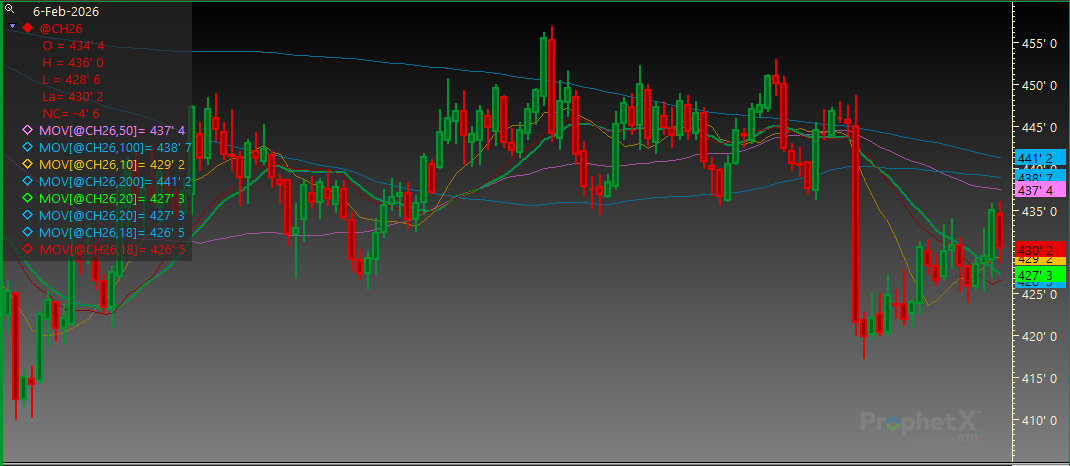Screen dimensions: 1070x466
Task: Collapse the @CH26 legend with the triangle arrow
Action: (12, 28)
